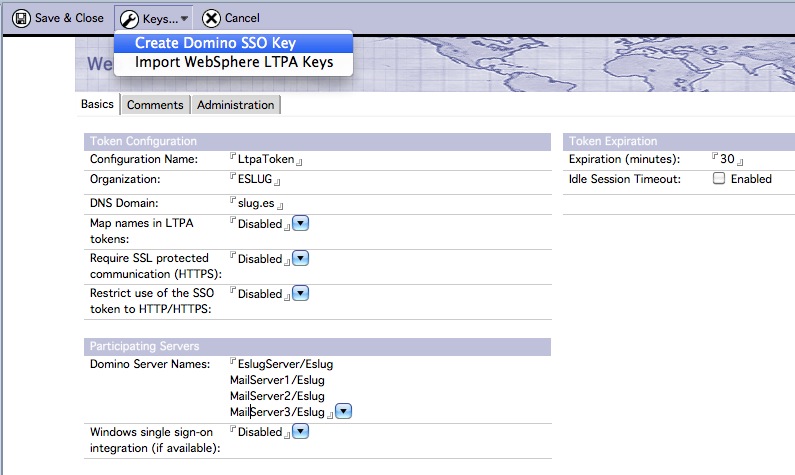The width and height of the screenshot is (795, 475).
Task: Click the Save & Close floppy disk icon
Action: tap(21, 19)
